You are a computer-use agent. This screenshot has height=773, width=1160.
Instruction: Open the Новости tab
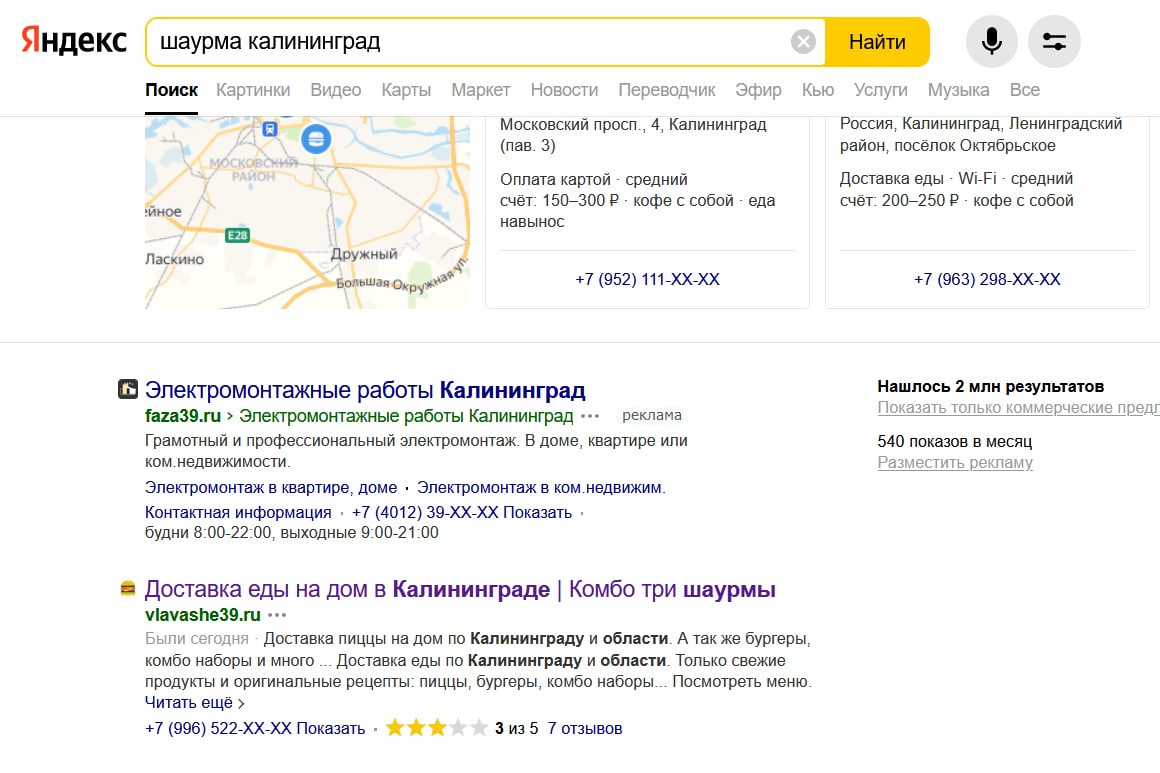pyautogui.click(x=564, y=90)
